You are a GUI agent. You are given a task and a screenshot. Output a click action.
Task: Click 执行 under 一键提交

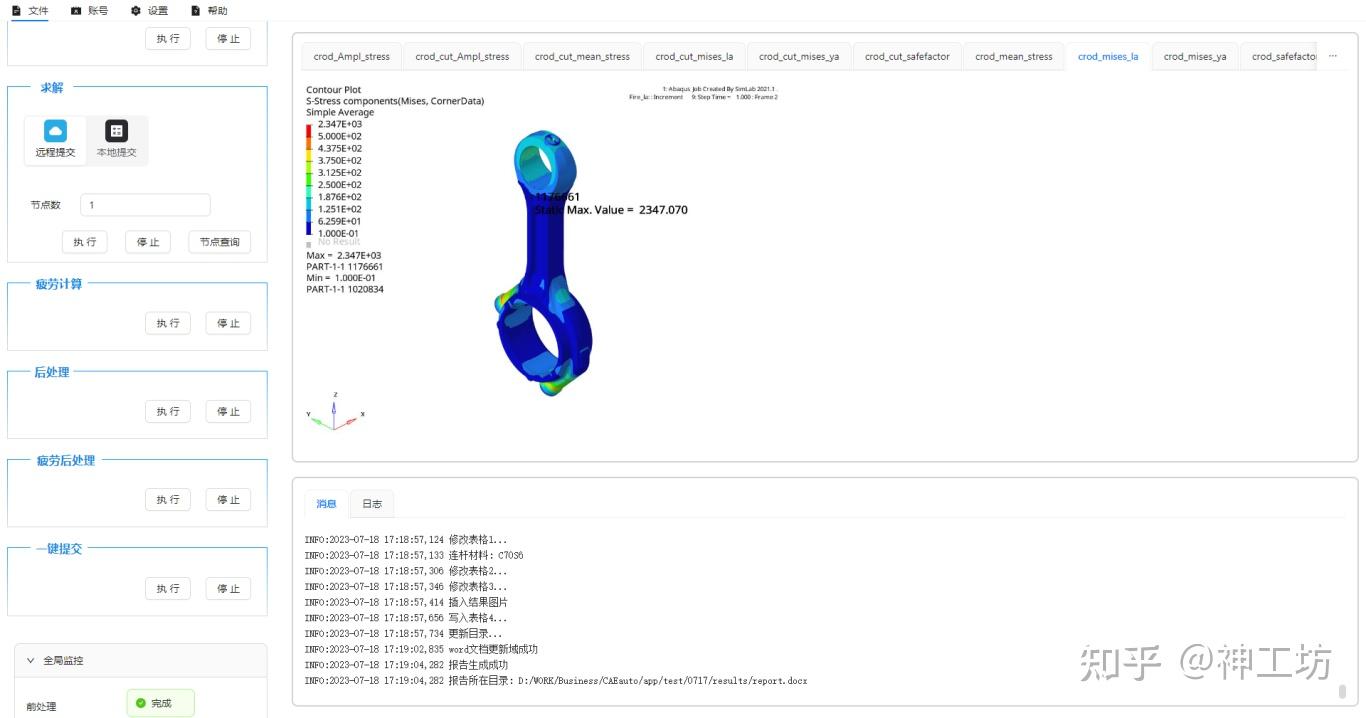pyautogui.click(x=168, y=588)
